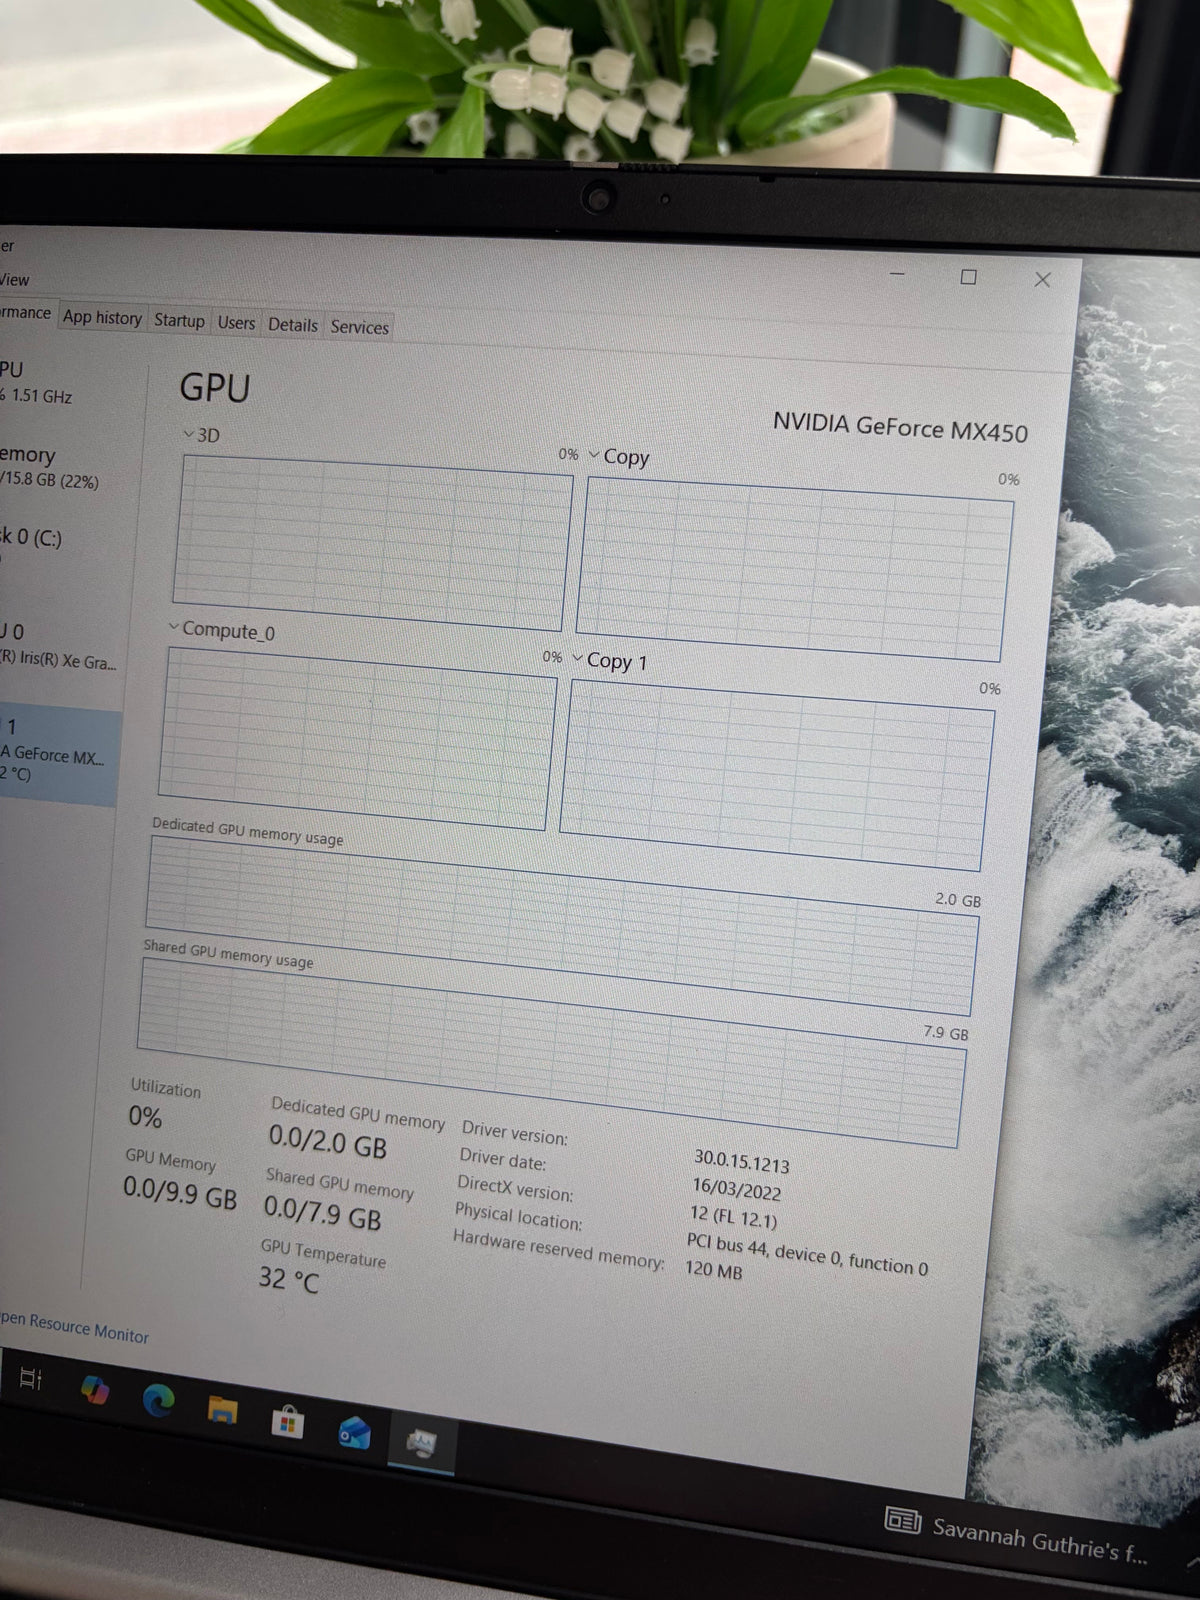Open Microsoft Store from the taskbar
The width and height of the screenshot is (1200, 1600).
pyautogui.click(x=287, y=1421)
